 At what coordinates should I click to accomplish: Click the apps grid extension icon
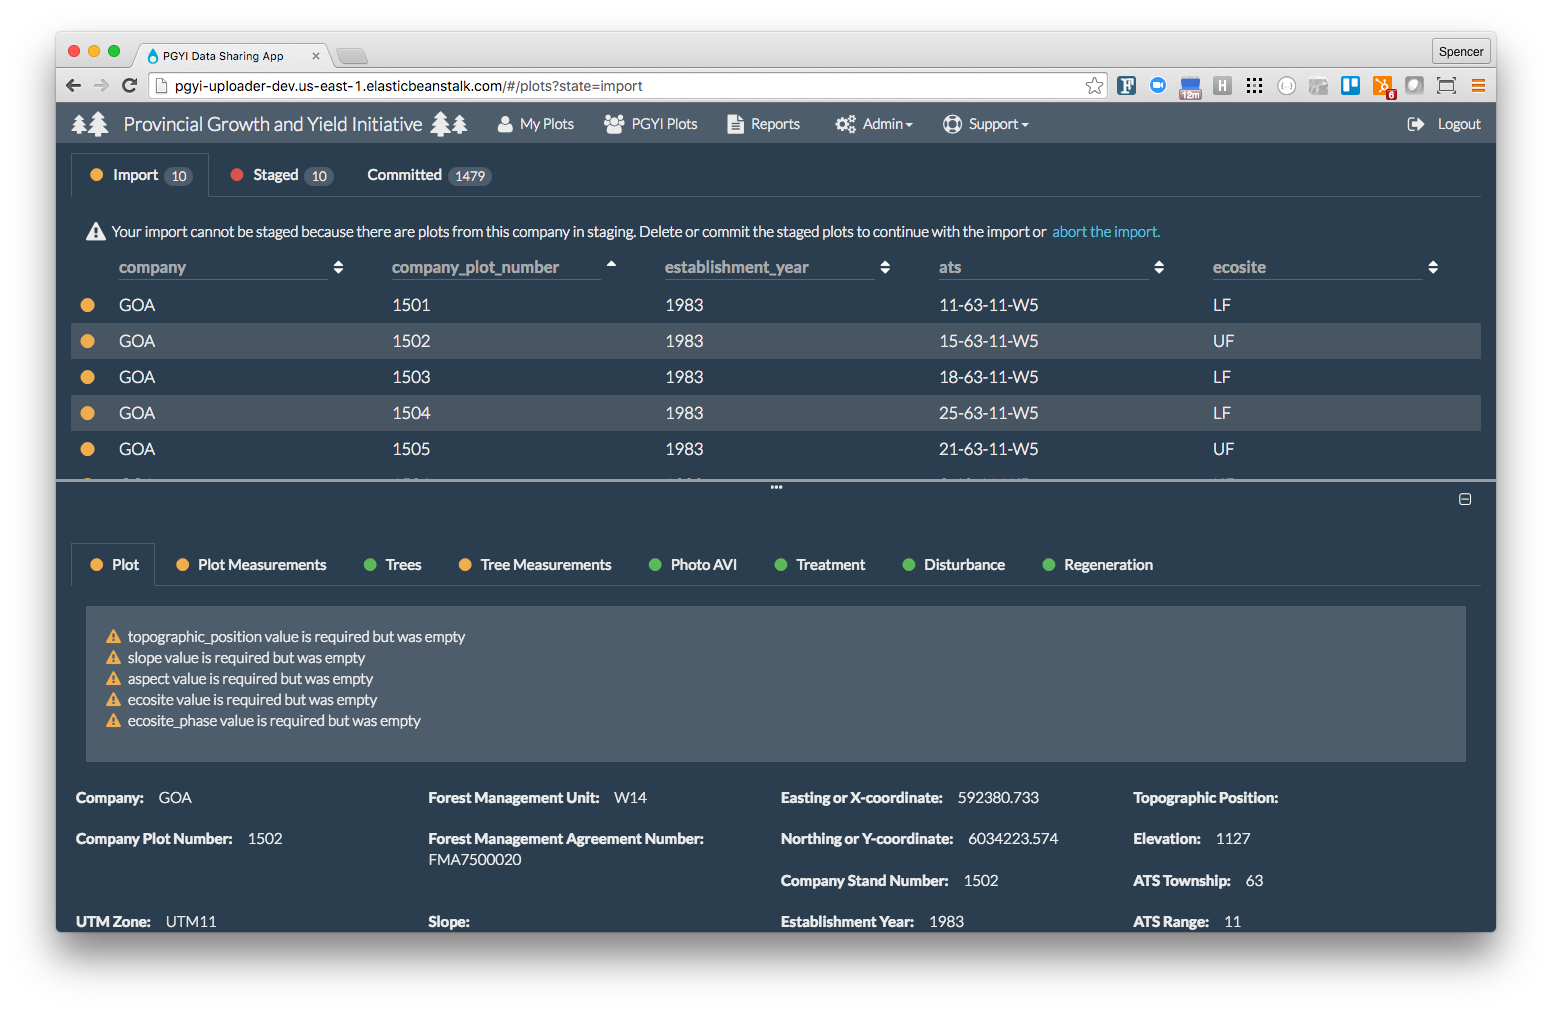(1254, 86)
